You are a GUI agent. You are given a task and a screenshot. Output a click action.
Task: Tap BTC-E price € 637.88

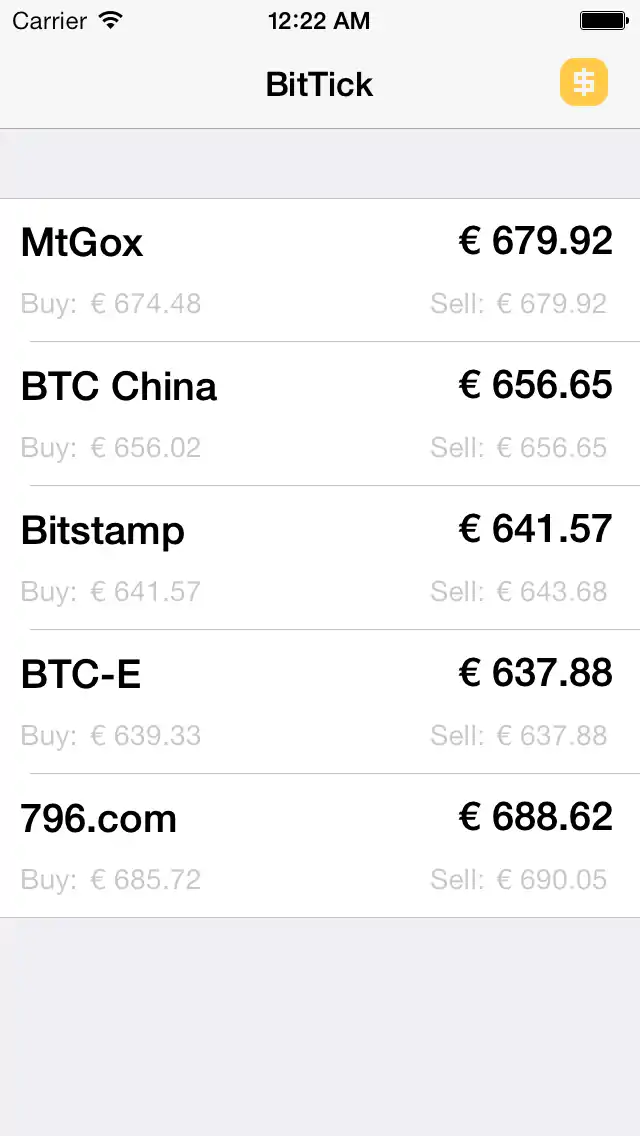click(536, 672)
